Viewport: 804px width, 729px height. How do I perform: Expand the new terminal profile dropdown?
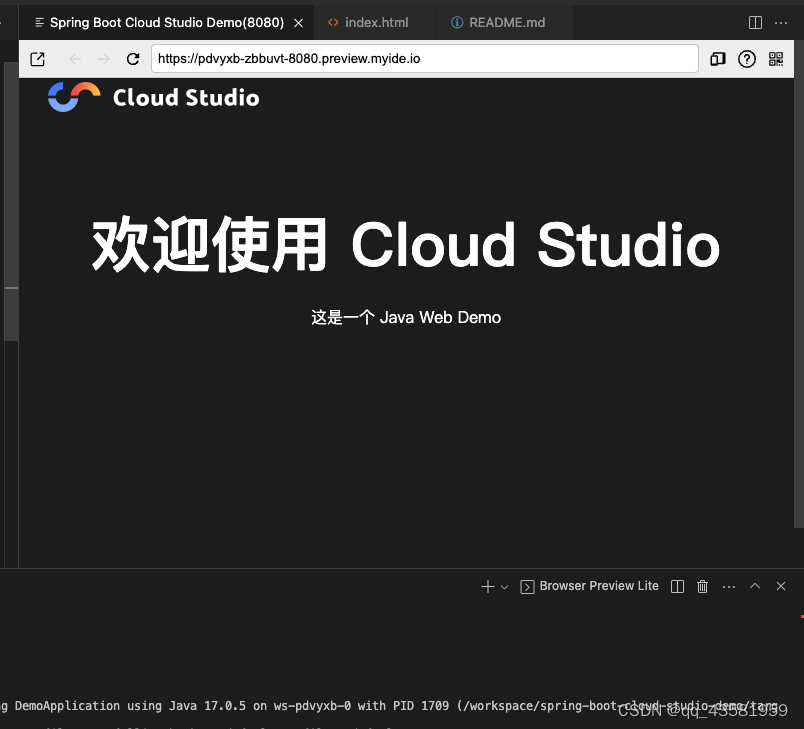(x=505, y=587)
